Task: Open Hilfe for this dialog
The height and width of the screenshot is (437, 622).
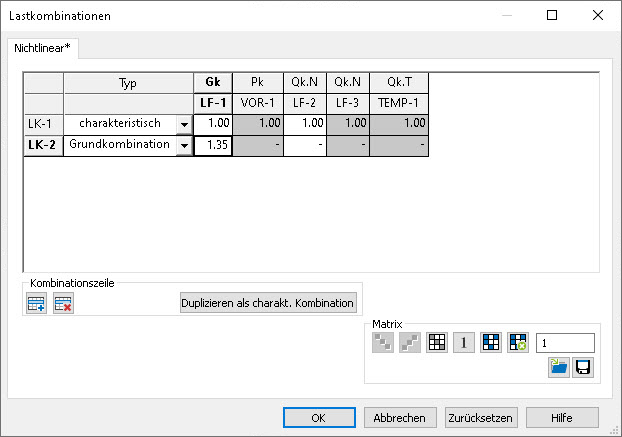Action: [x=562, y=417]
